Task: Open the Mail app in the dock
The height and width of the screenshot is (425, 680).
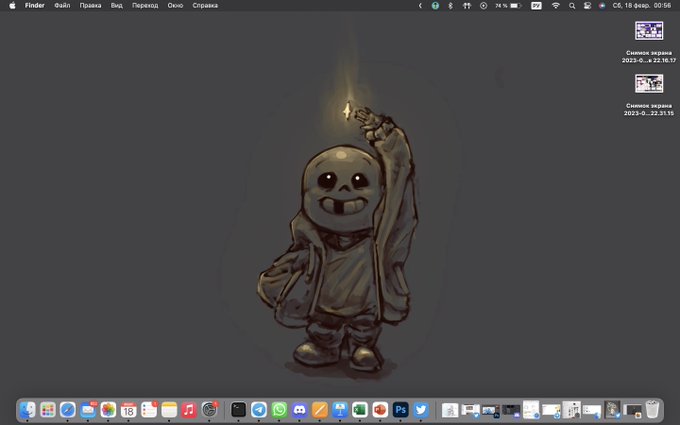Action: point(88,409)
